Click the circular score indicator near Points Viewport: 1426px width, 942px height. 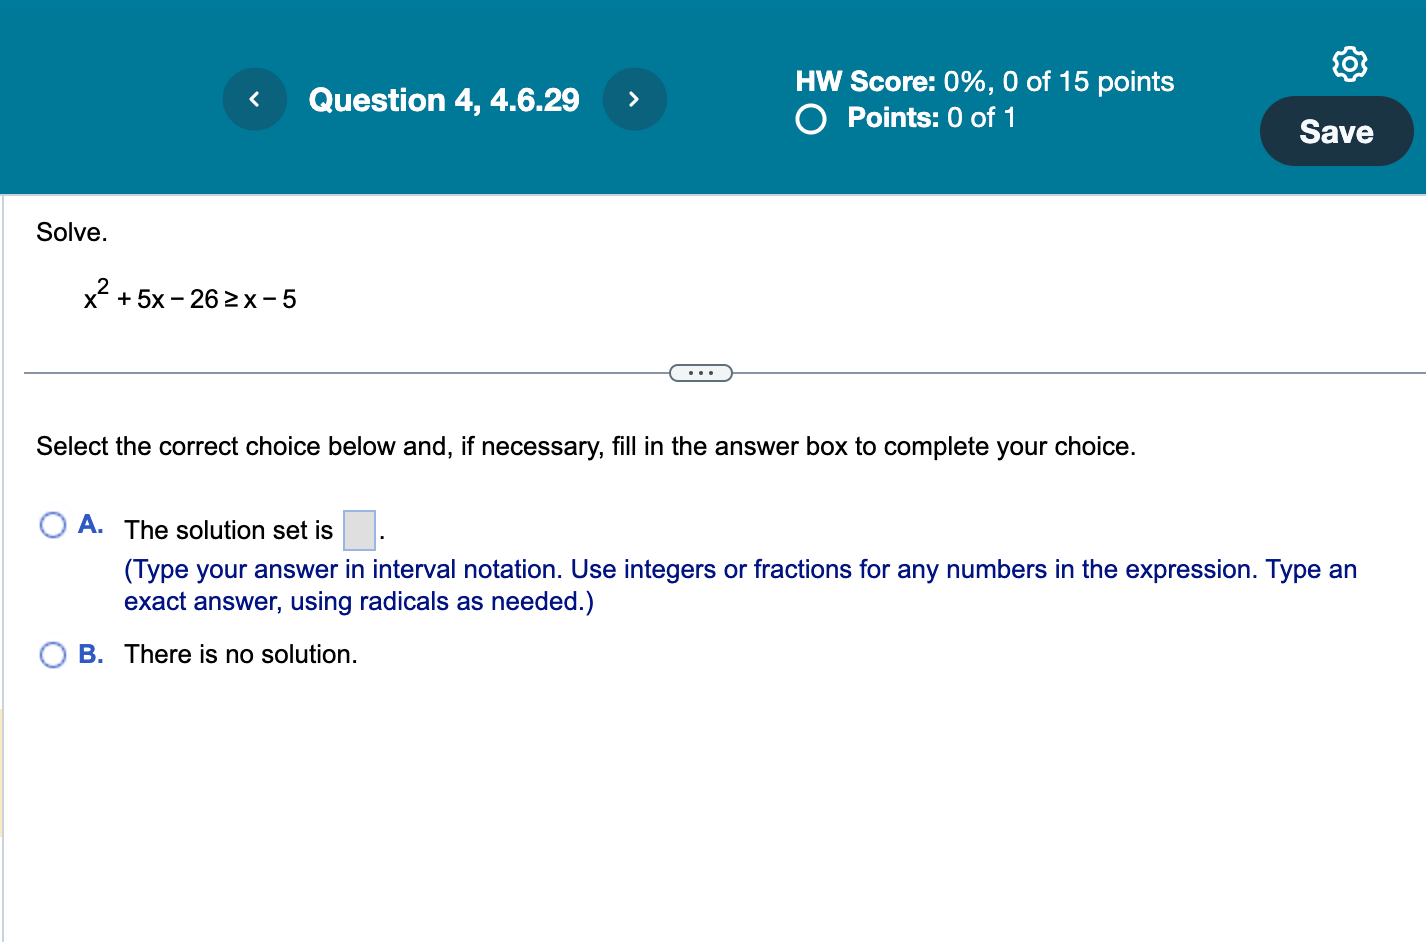click(x=810, y=119)
